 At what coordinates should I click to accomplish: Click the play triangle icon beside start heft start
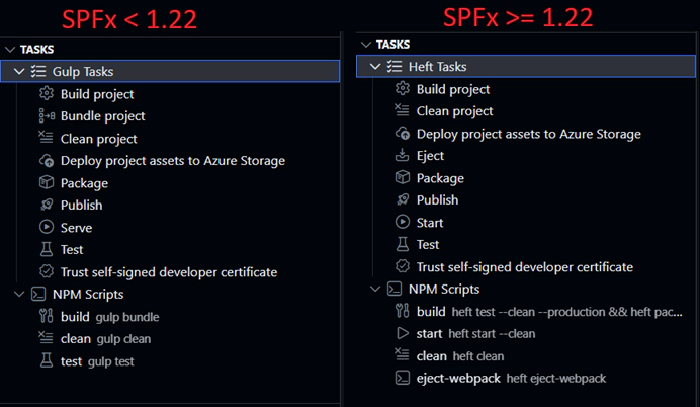[403, 333]
